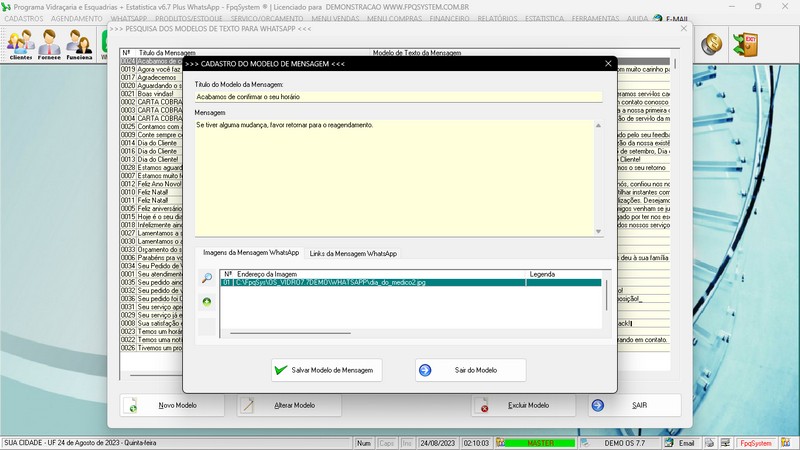Click the Alterar Modelo pencil icon
This screenshot has height=450, width=800.
tap(247, 405)
